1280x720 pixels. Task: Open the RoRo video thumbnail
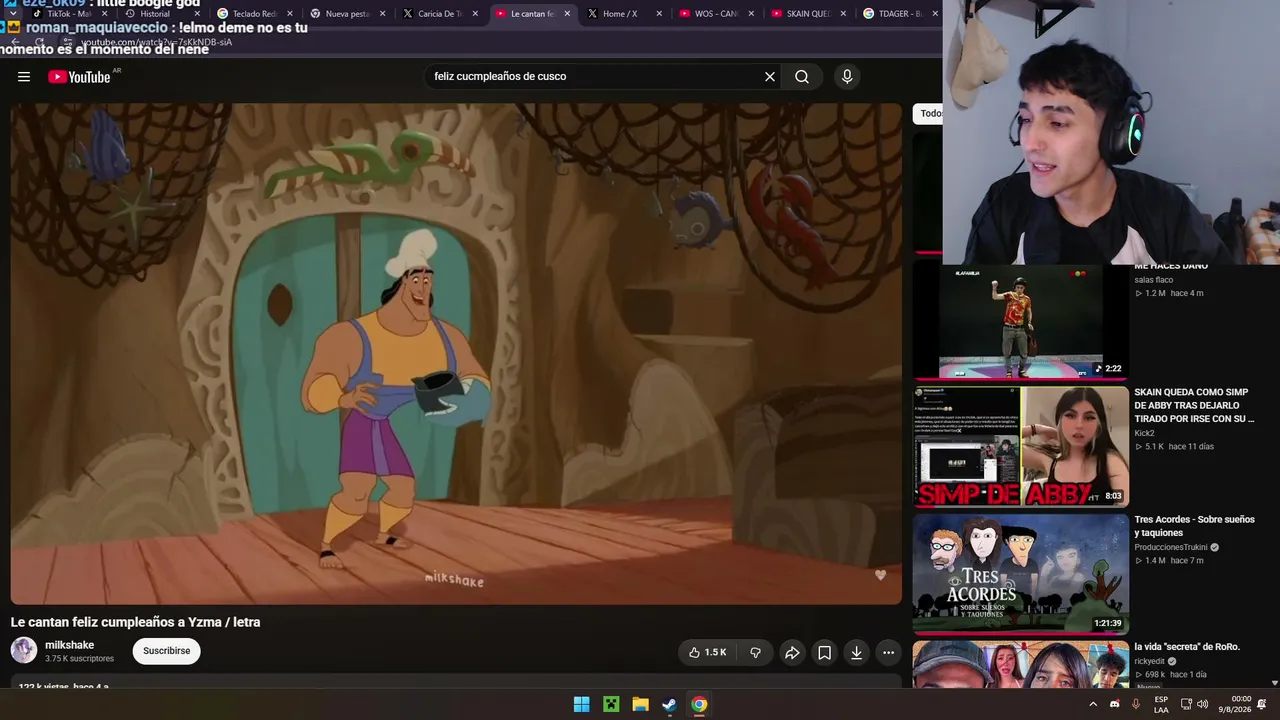click(x=1020, y=664)
